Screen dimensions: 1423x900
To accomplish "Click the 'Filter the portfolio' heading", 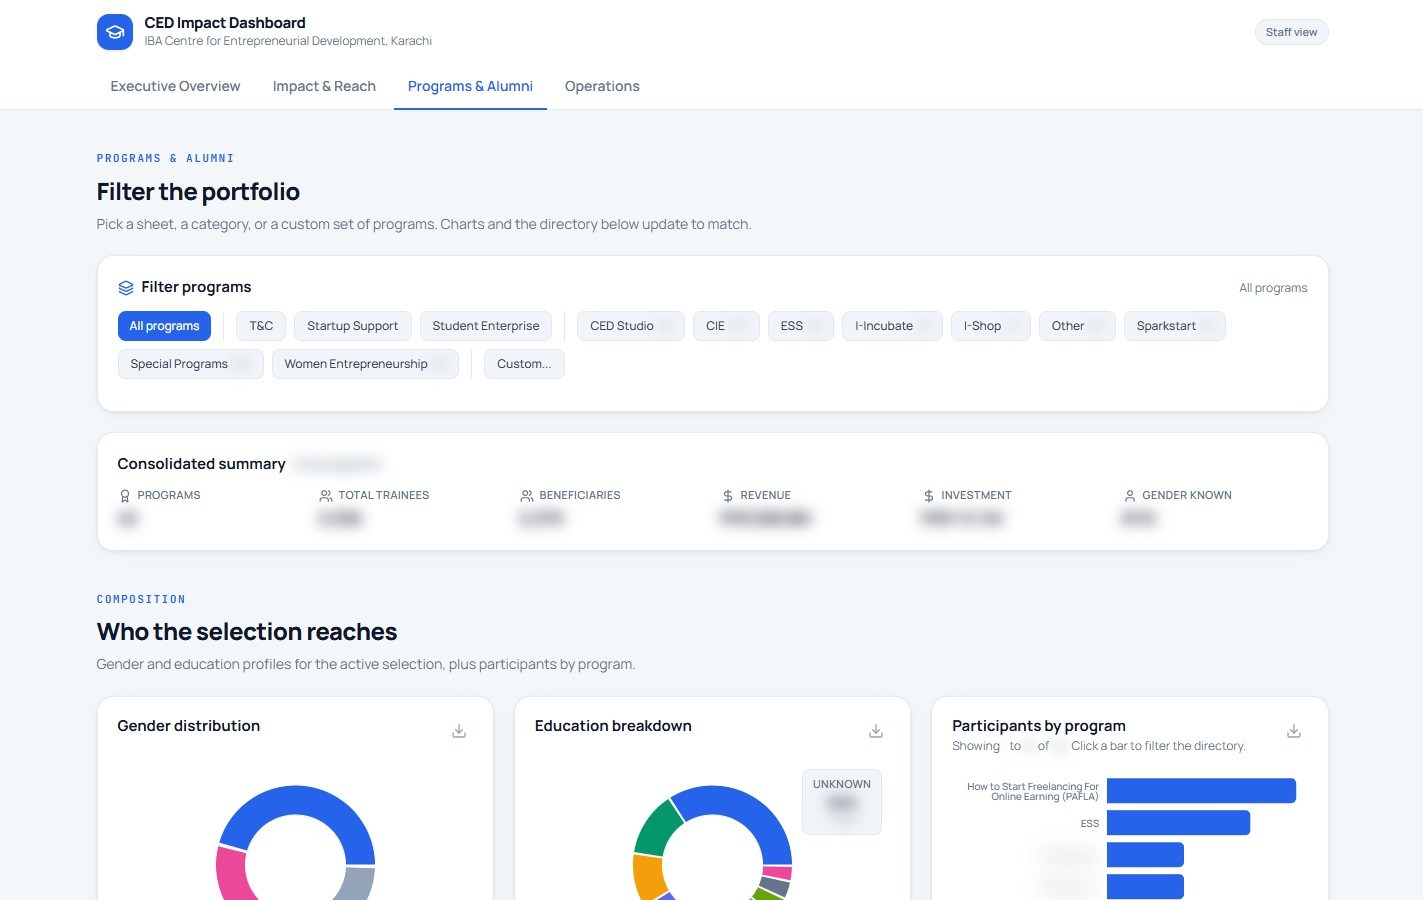I will point(198,192).
